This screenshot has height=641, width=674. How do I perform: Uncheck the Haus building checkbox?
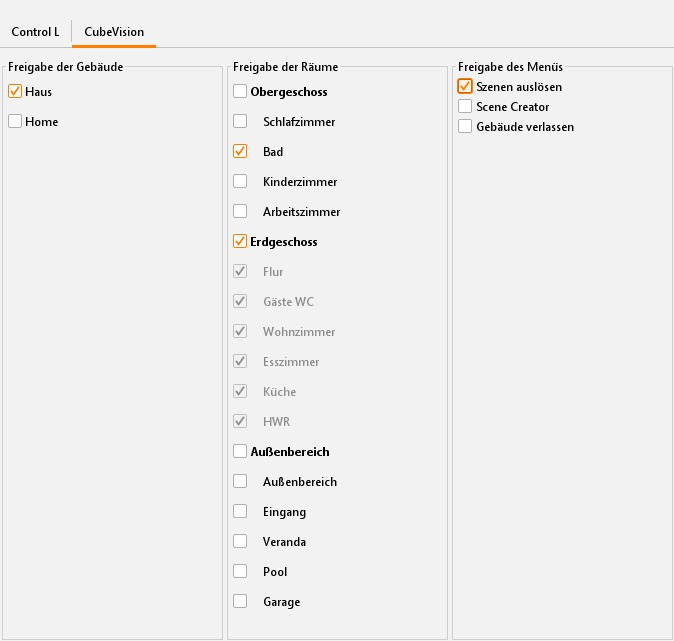[15, 92]
